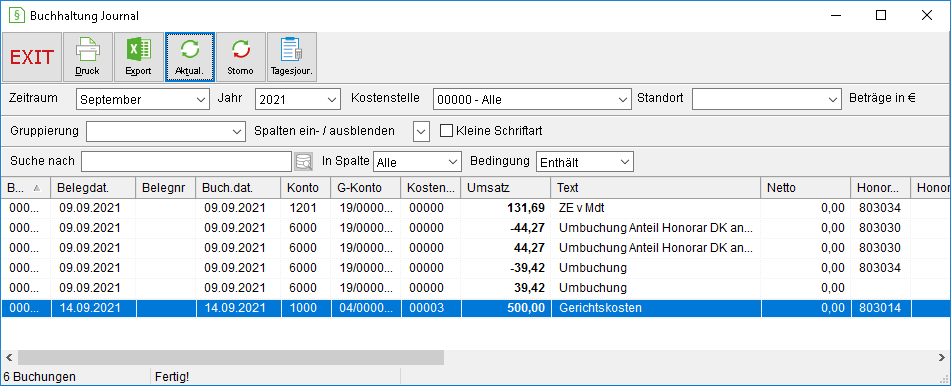
Task: Expand Spalten ein- / ausblenden dropdown
Action: (421, 131)
